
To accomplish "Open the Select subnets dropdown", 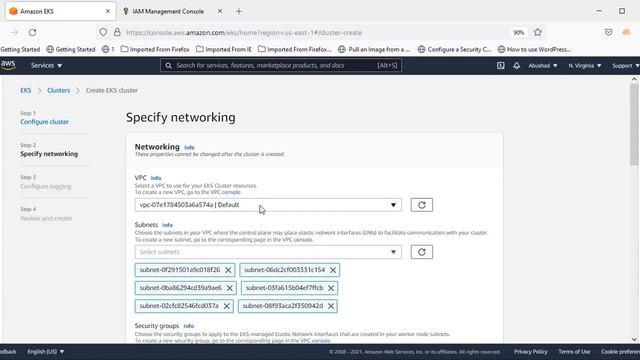I will tap(268, 252).
